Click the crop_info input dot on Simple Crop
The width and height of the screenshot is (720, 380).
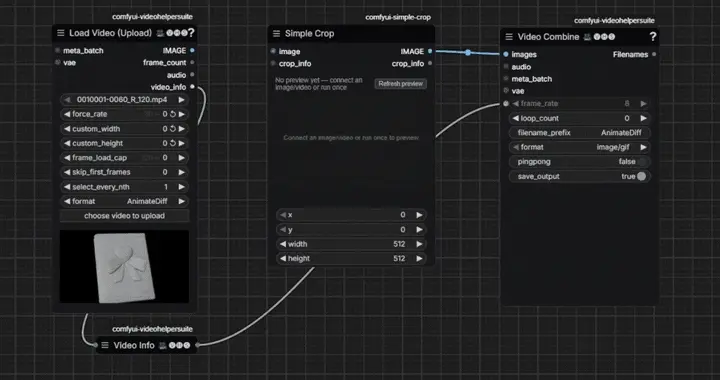(273, 63)
